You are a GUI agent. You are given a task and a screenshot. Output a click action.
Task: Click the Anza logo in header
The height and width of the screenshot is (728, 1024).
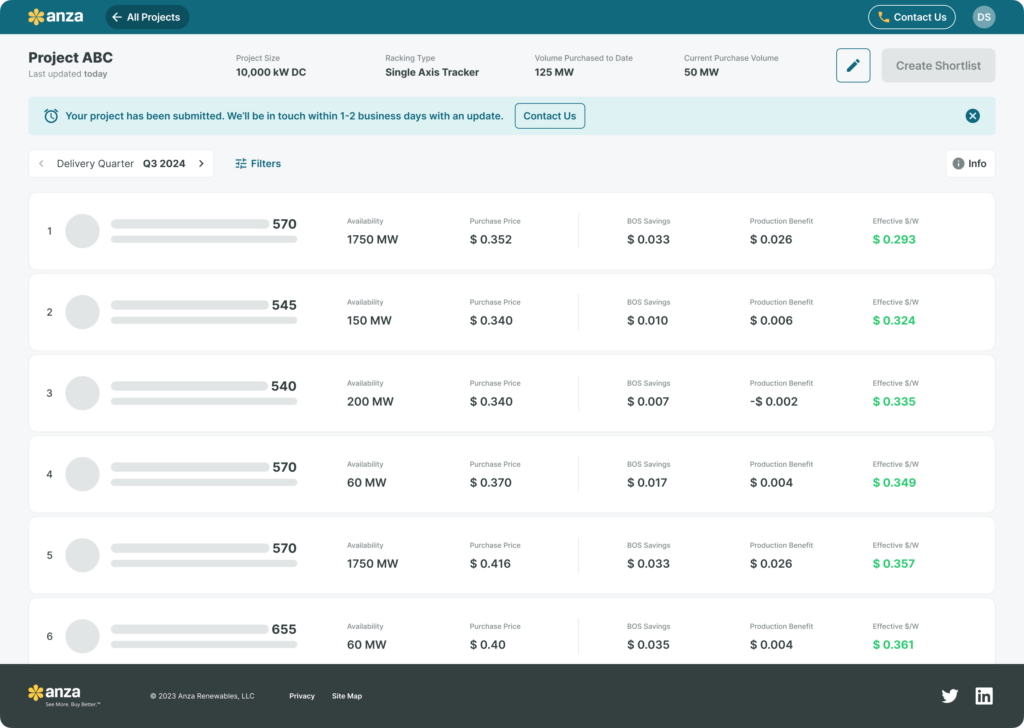[55, 17]
